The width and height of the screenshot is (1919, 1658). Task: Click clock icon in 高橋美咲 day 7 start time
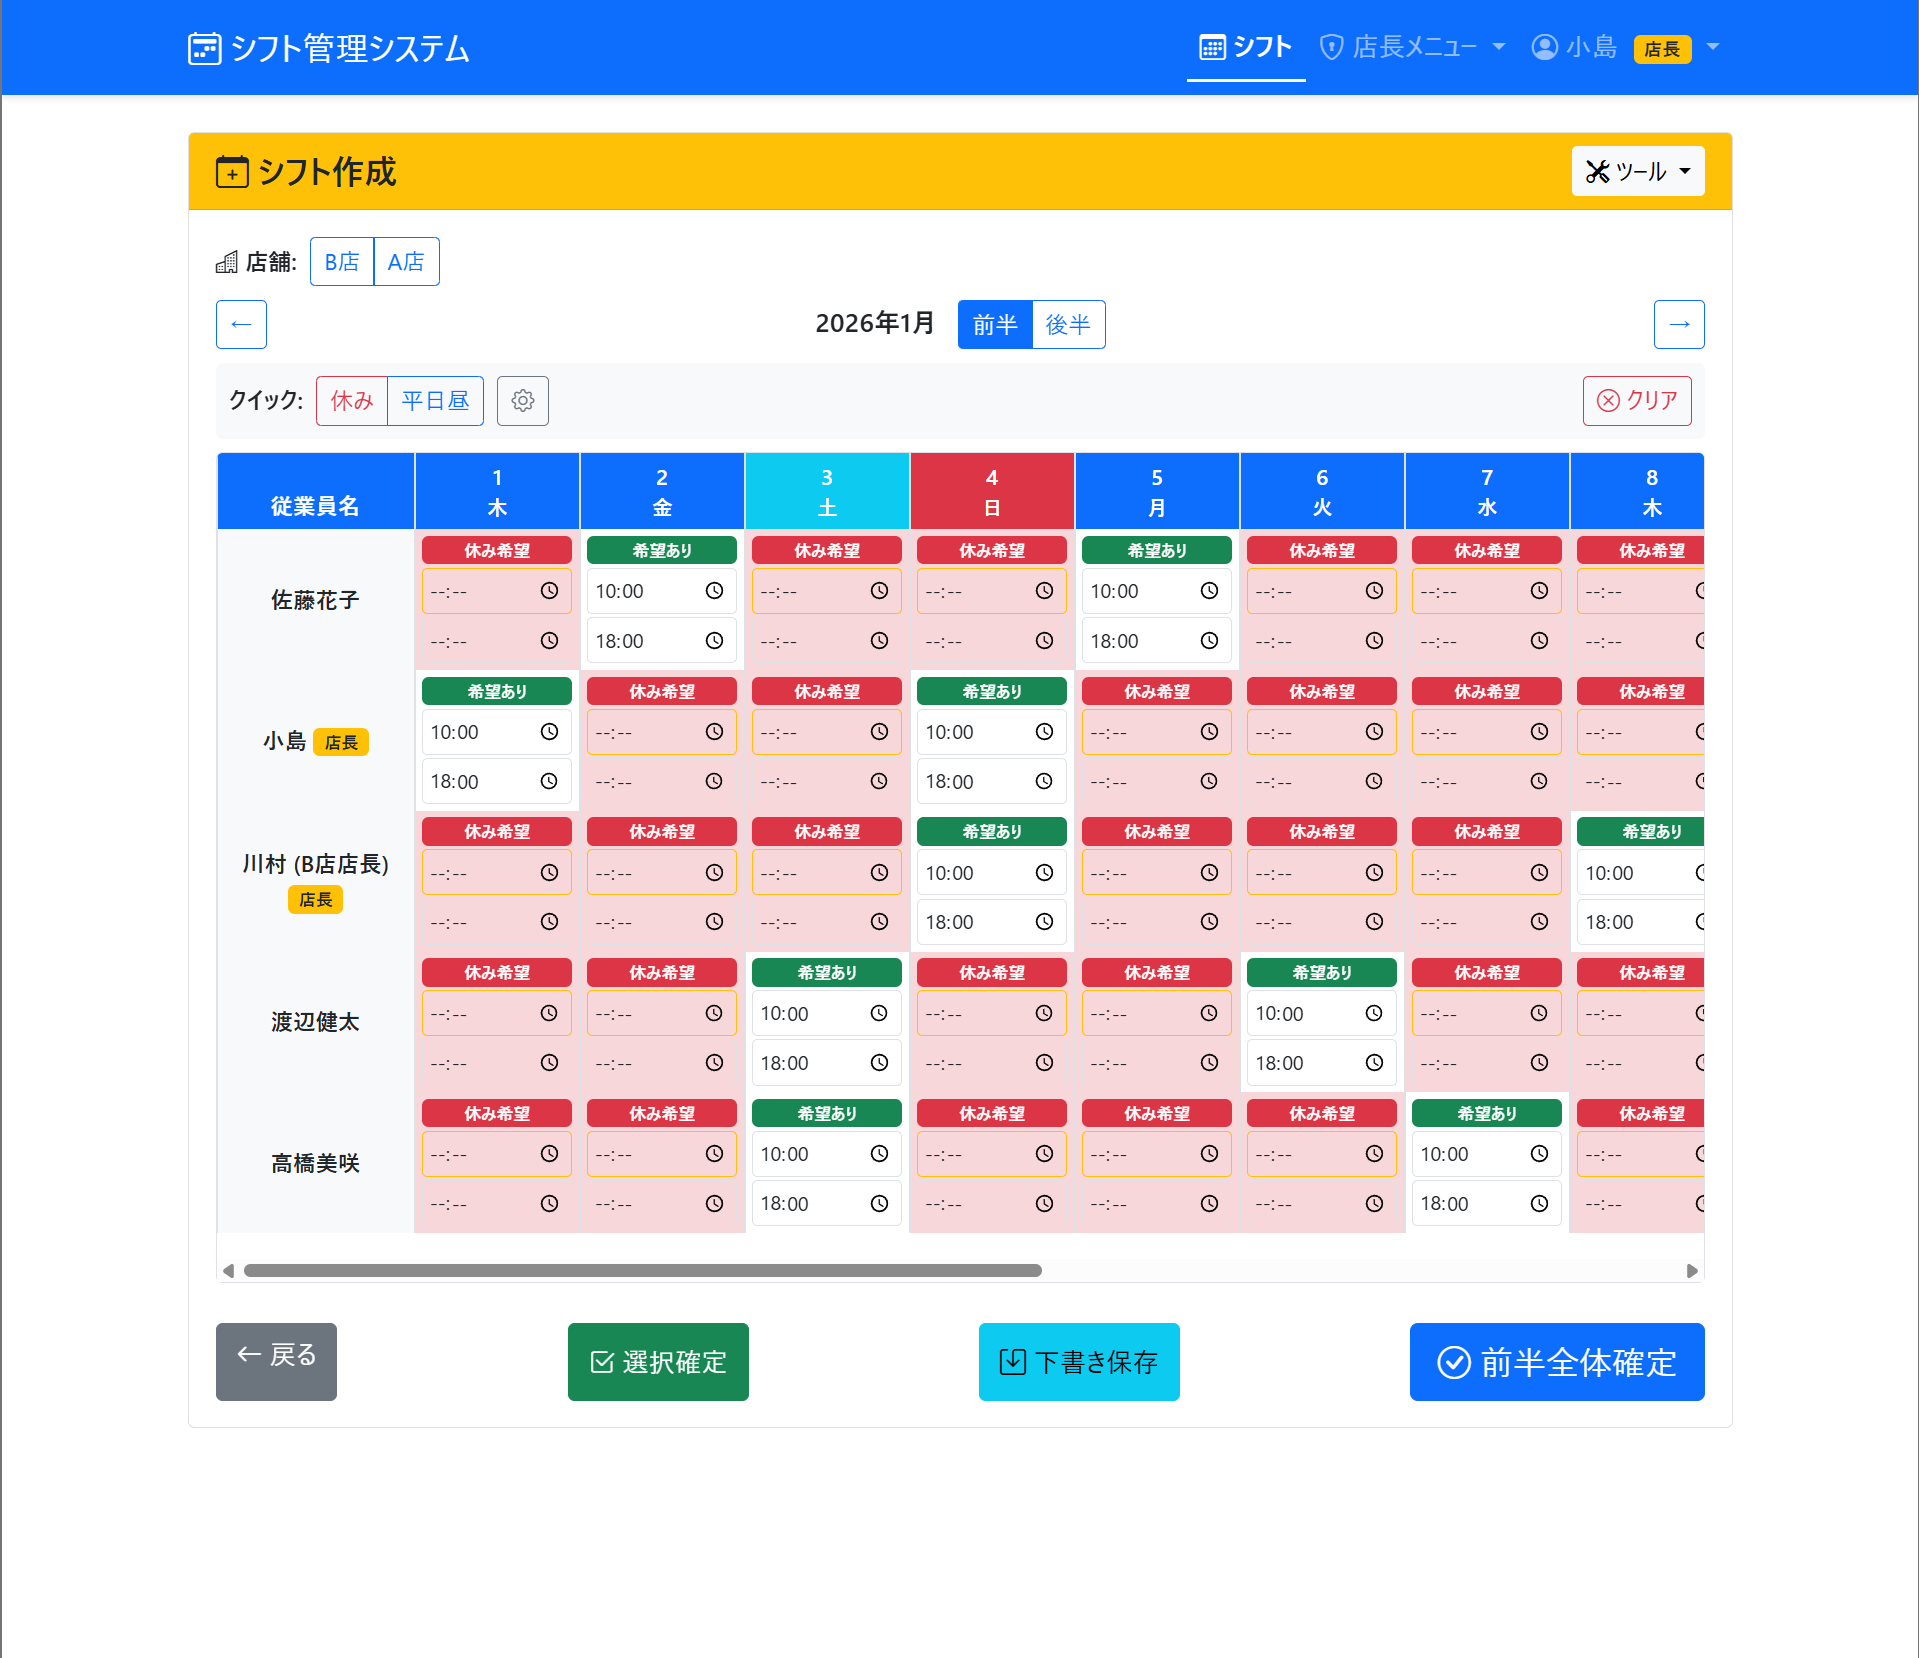[x=1539, y=1154]
